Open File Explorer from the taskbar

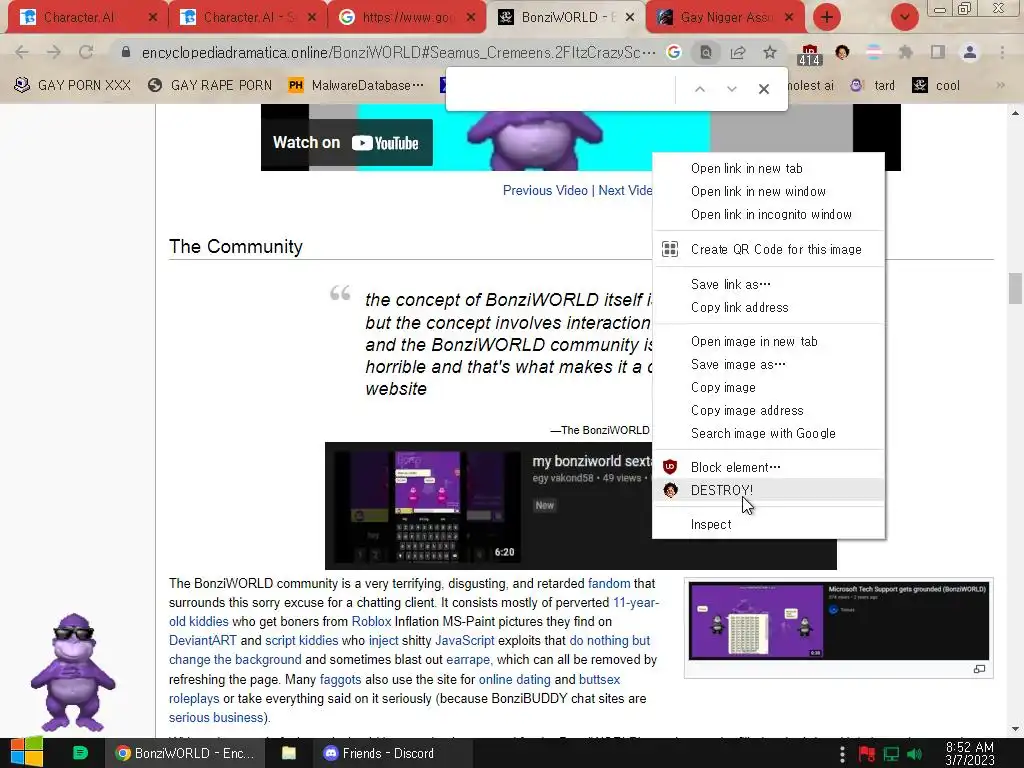pos(289,753)
